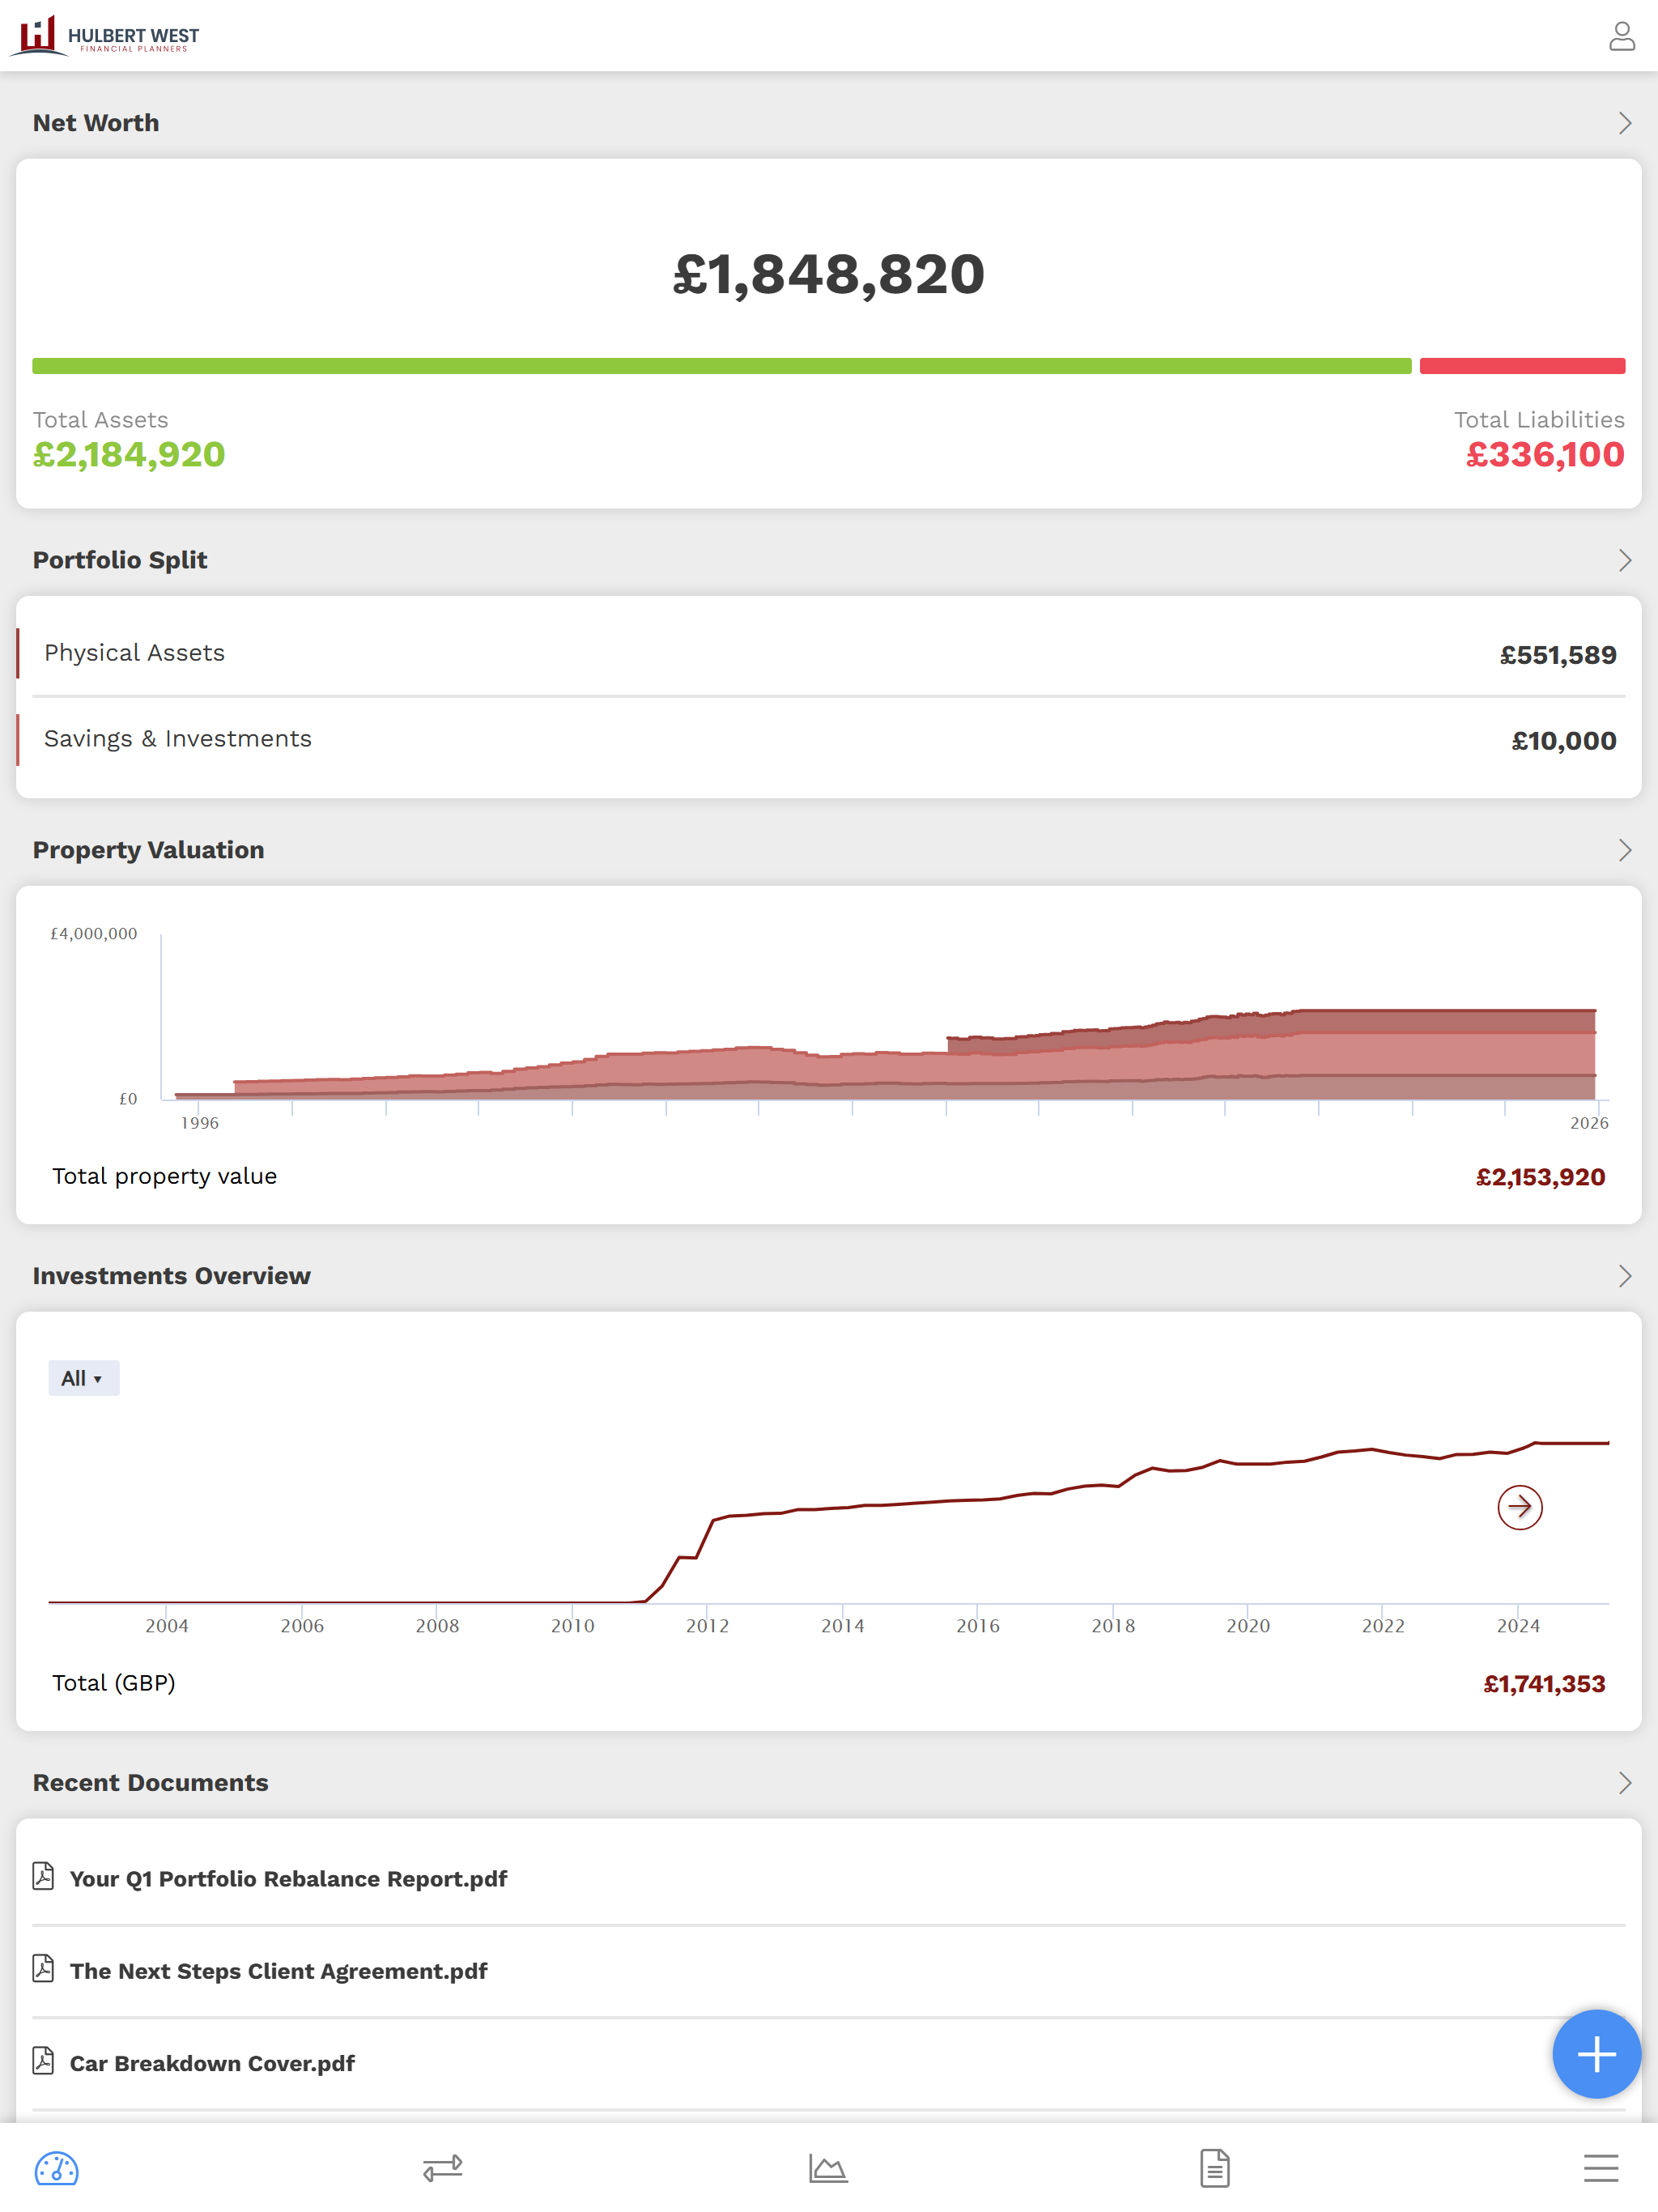This screenshot has height=2212, width=1658.
Task: Expand the Investments Overview section chevron
Action: click(x=1624, y=1276)
